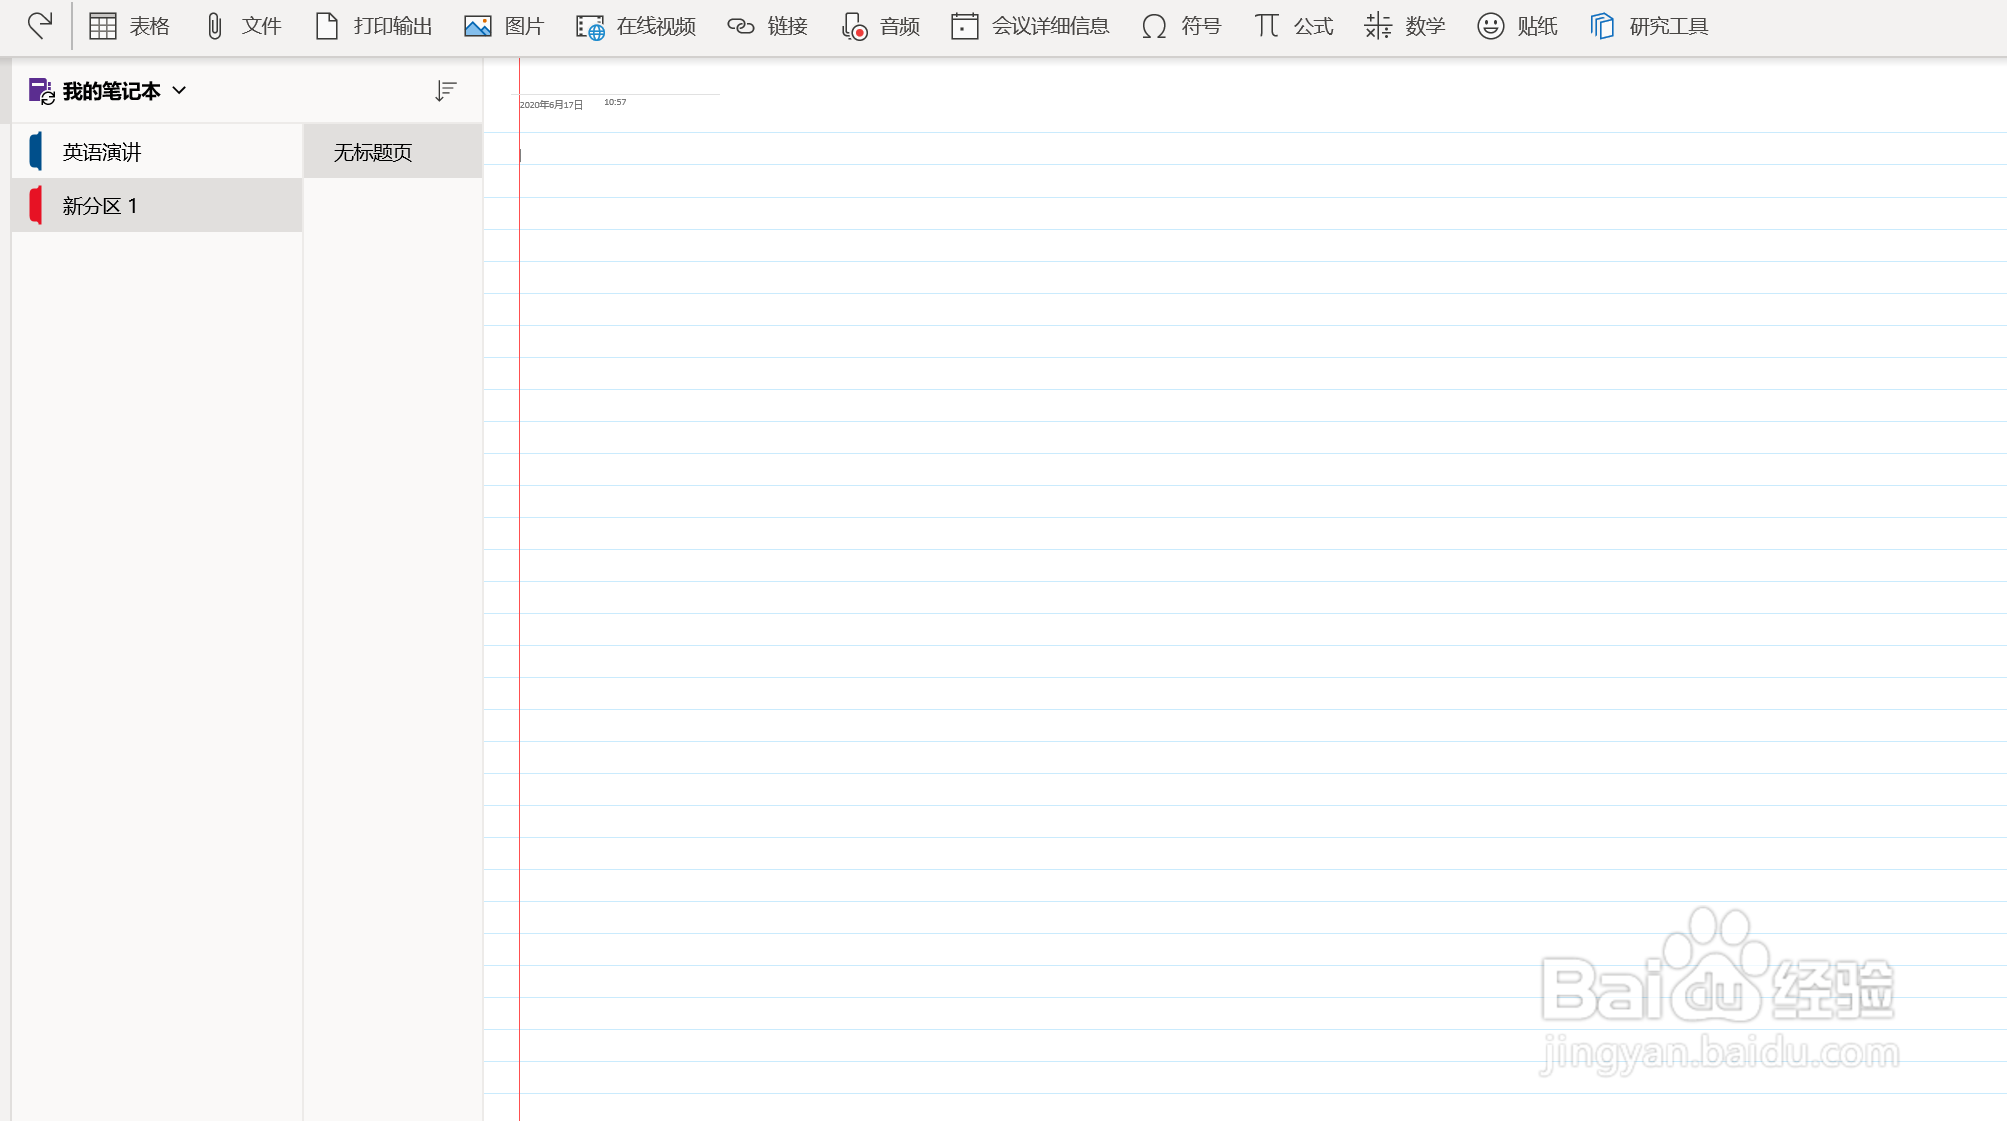Insert a hyperlink via 链接
The width and height of the screenshot is (2007, 1121).
tap(767, 26)
